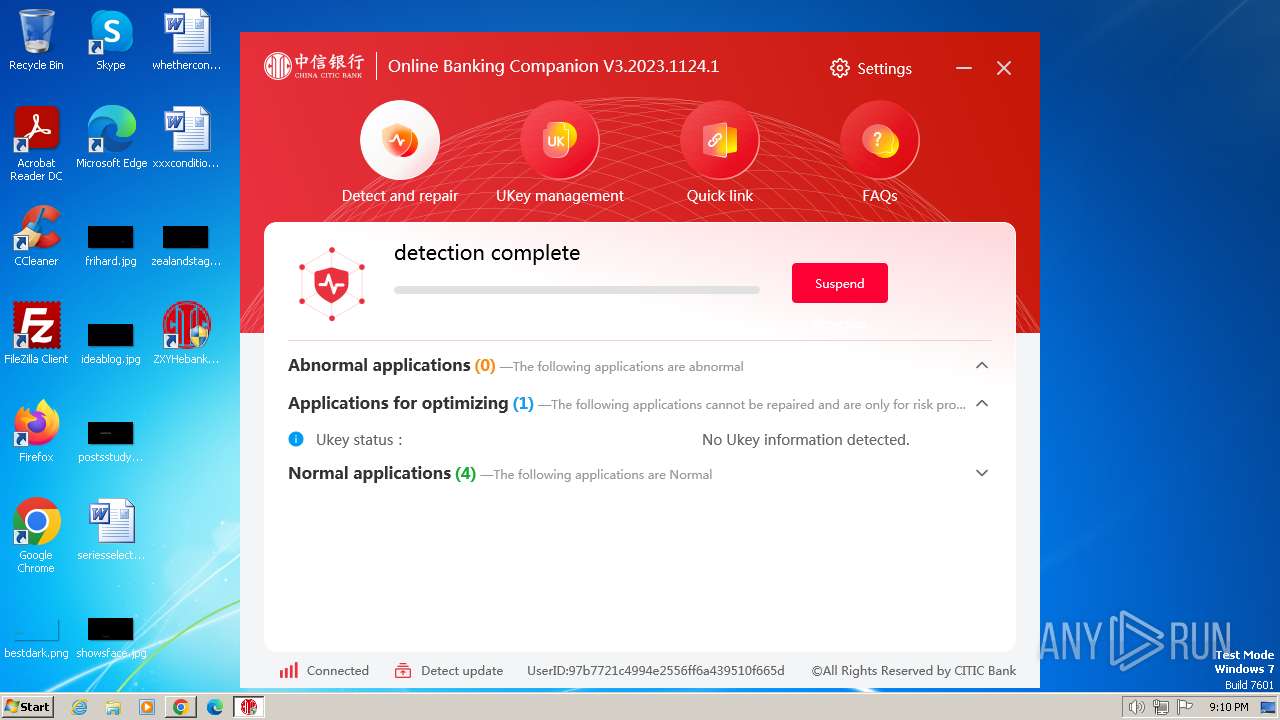Open Chrome from the taskbar
1280x720 pixels.
pyautogui.click(x=181, y=707)
